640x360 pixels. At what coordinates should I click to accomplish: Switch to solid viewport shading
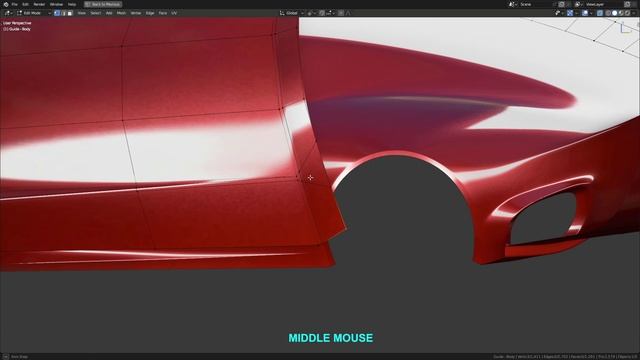click(615, 13)
